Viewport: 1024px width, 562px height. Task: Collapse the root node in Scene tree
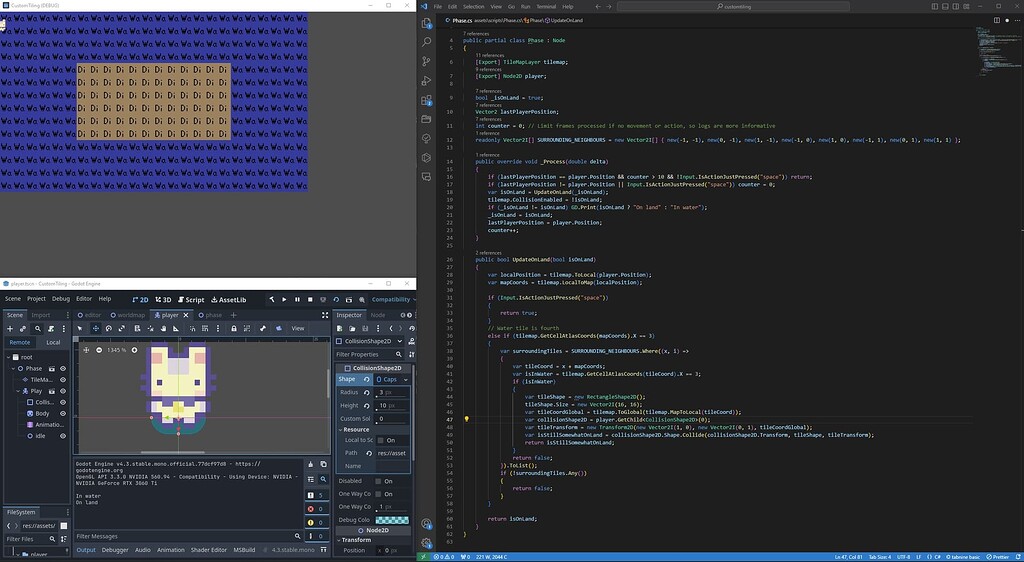[x=9, y=357]
